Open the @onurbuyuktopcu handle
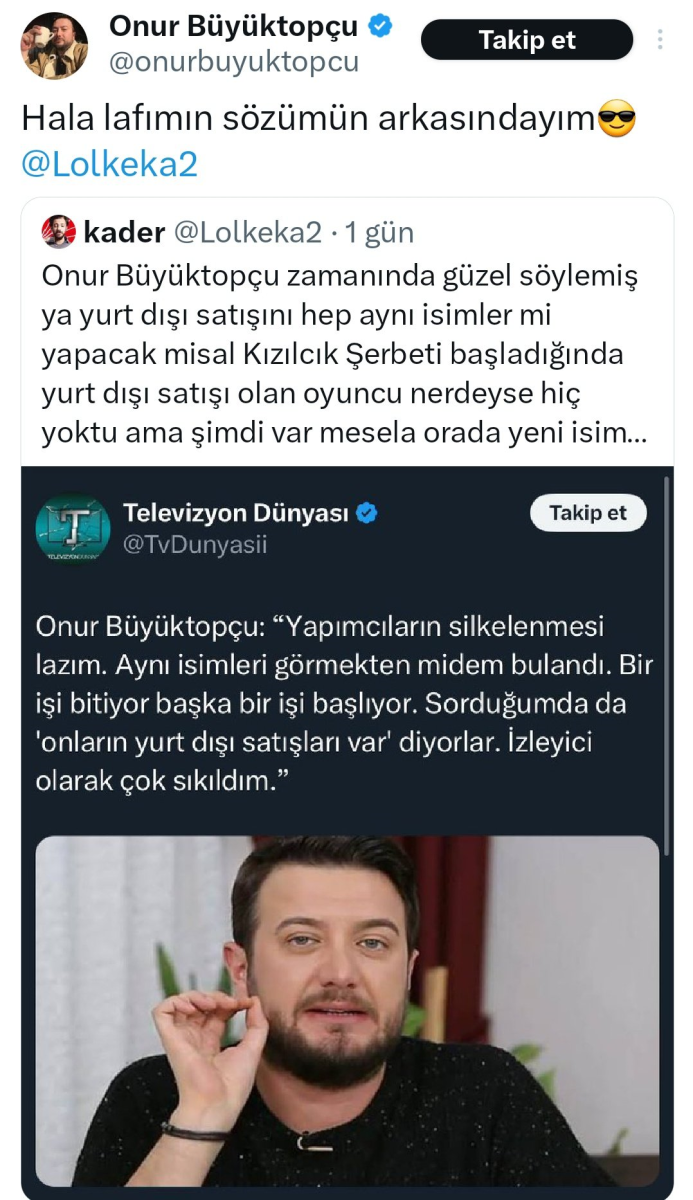The image size is (693, 1200). 232,62
